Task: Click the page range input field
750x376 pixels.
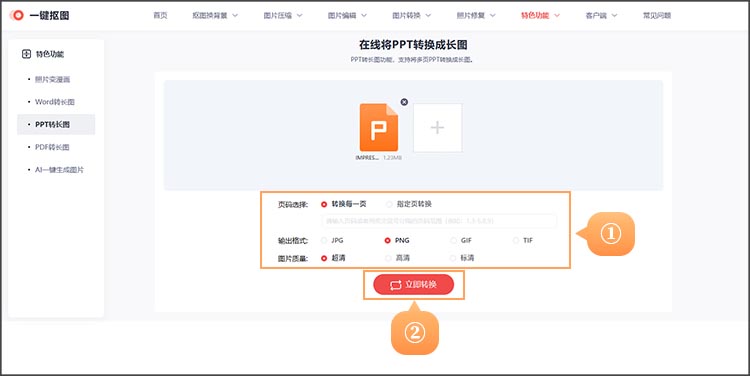Action: click(x=439, y=221)
